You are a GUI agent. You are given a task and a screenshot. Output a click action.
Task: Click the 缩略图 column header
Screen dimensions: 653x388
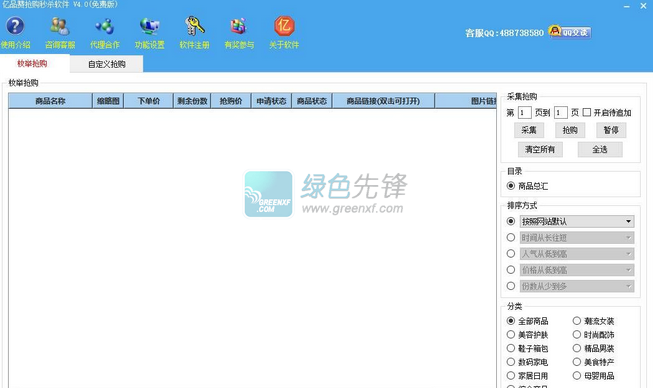(x=108, y=101)
